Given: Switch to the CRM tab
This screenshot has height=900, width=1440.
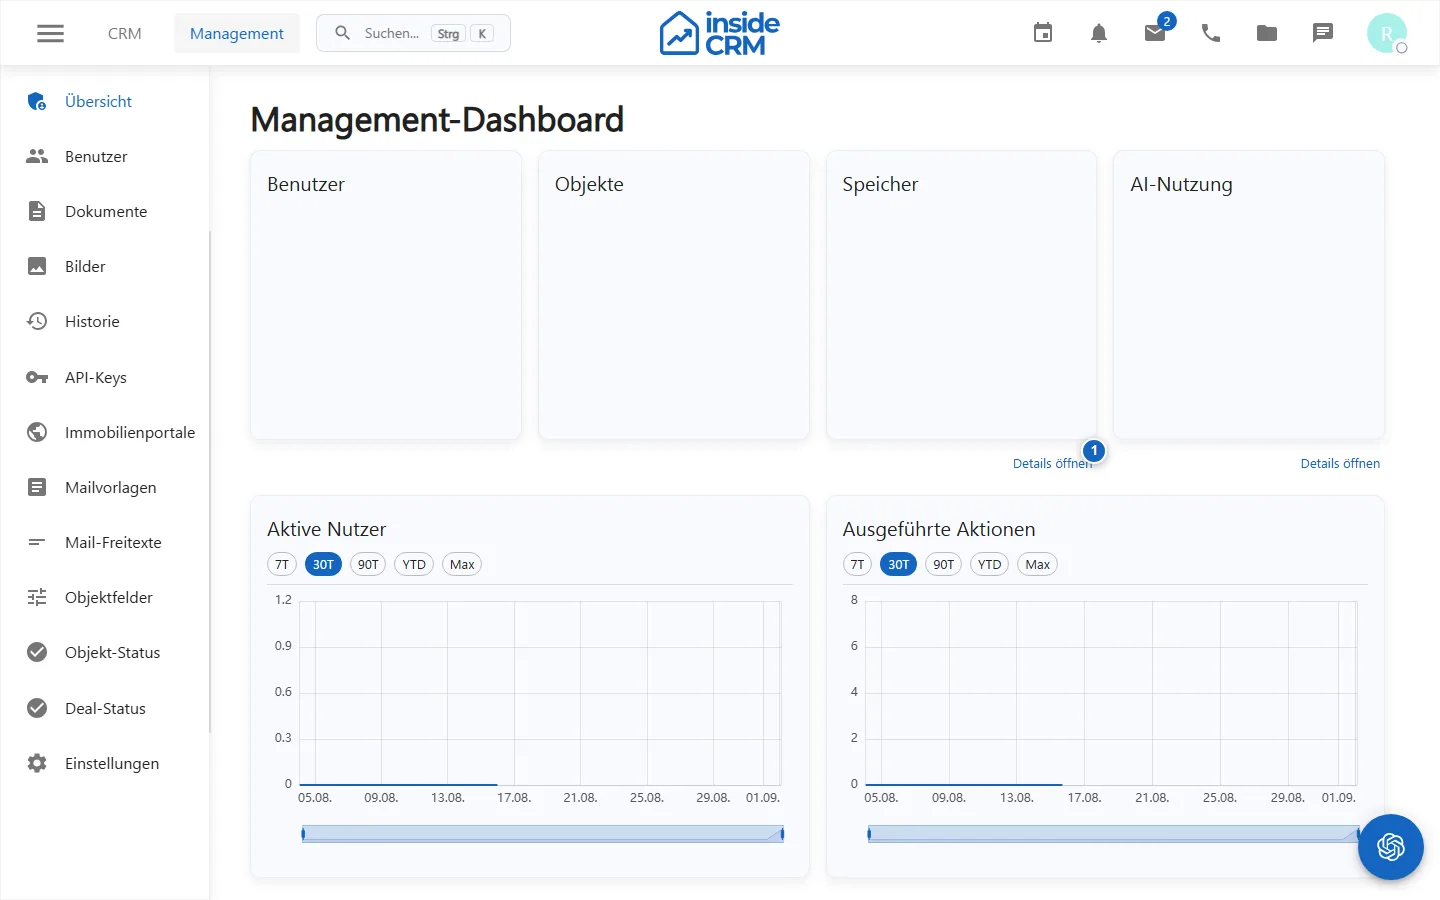Looking at the screenshot, I should [x=124, y=33].
